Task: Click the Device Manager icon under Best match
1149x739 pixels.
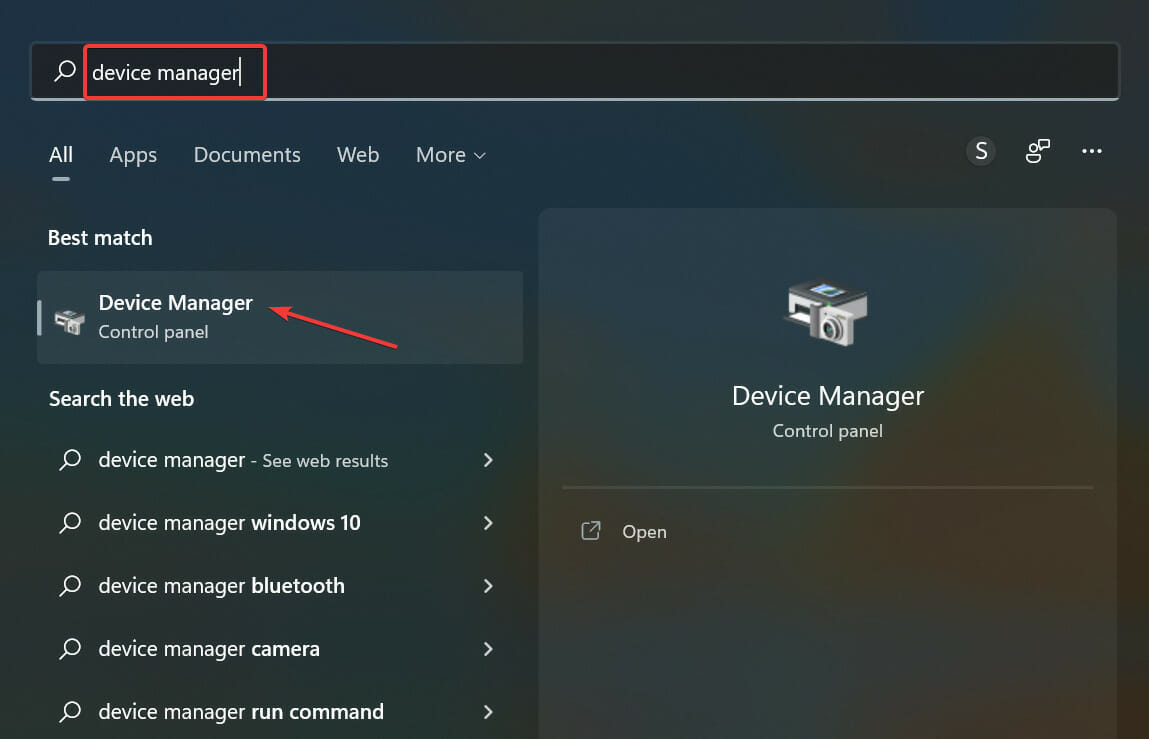Action: (69, 317)
